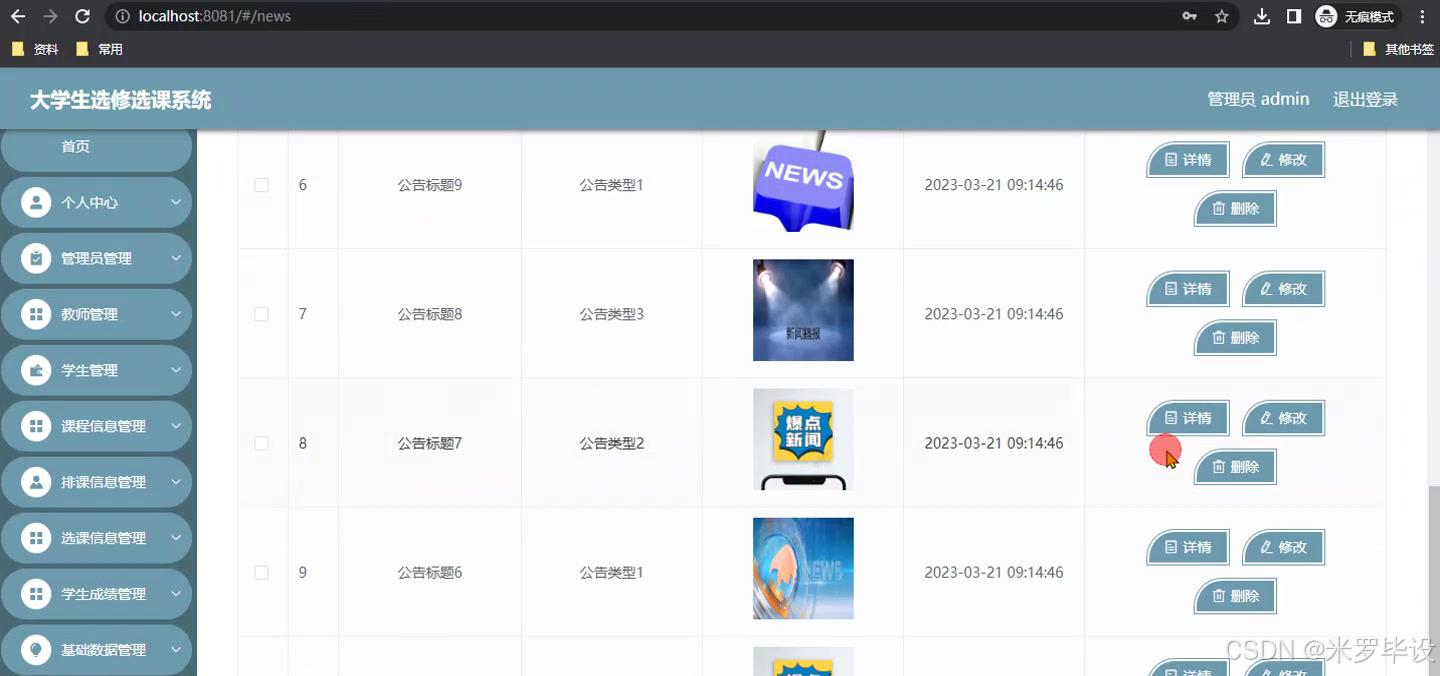Select checkbox for row 公告标题7
This screenshot has width=1440, height=676.
261,443
